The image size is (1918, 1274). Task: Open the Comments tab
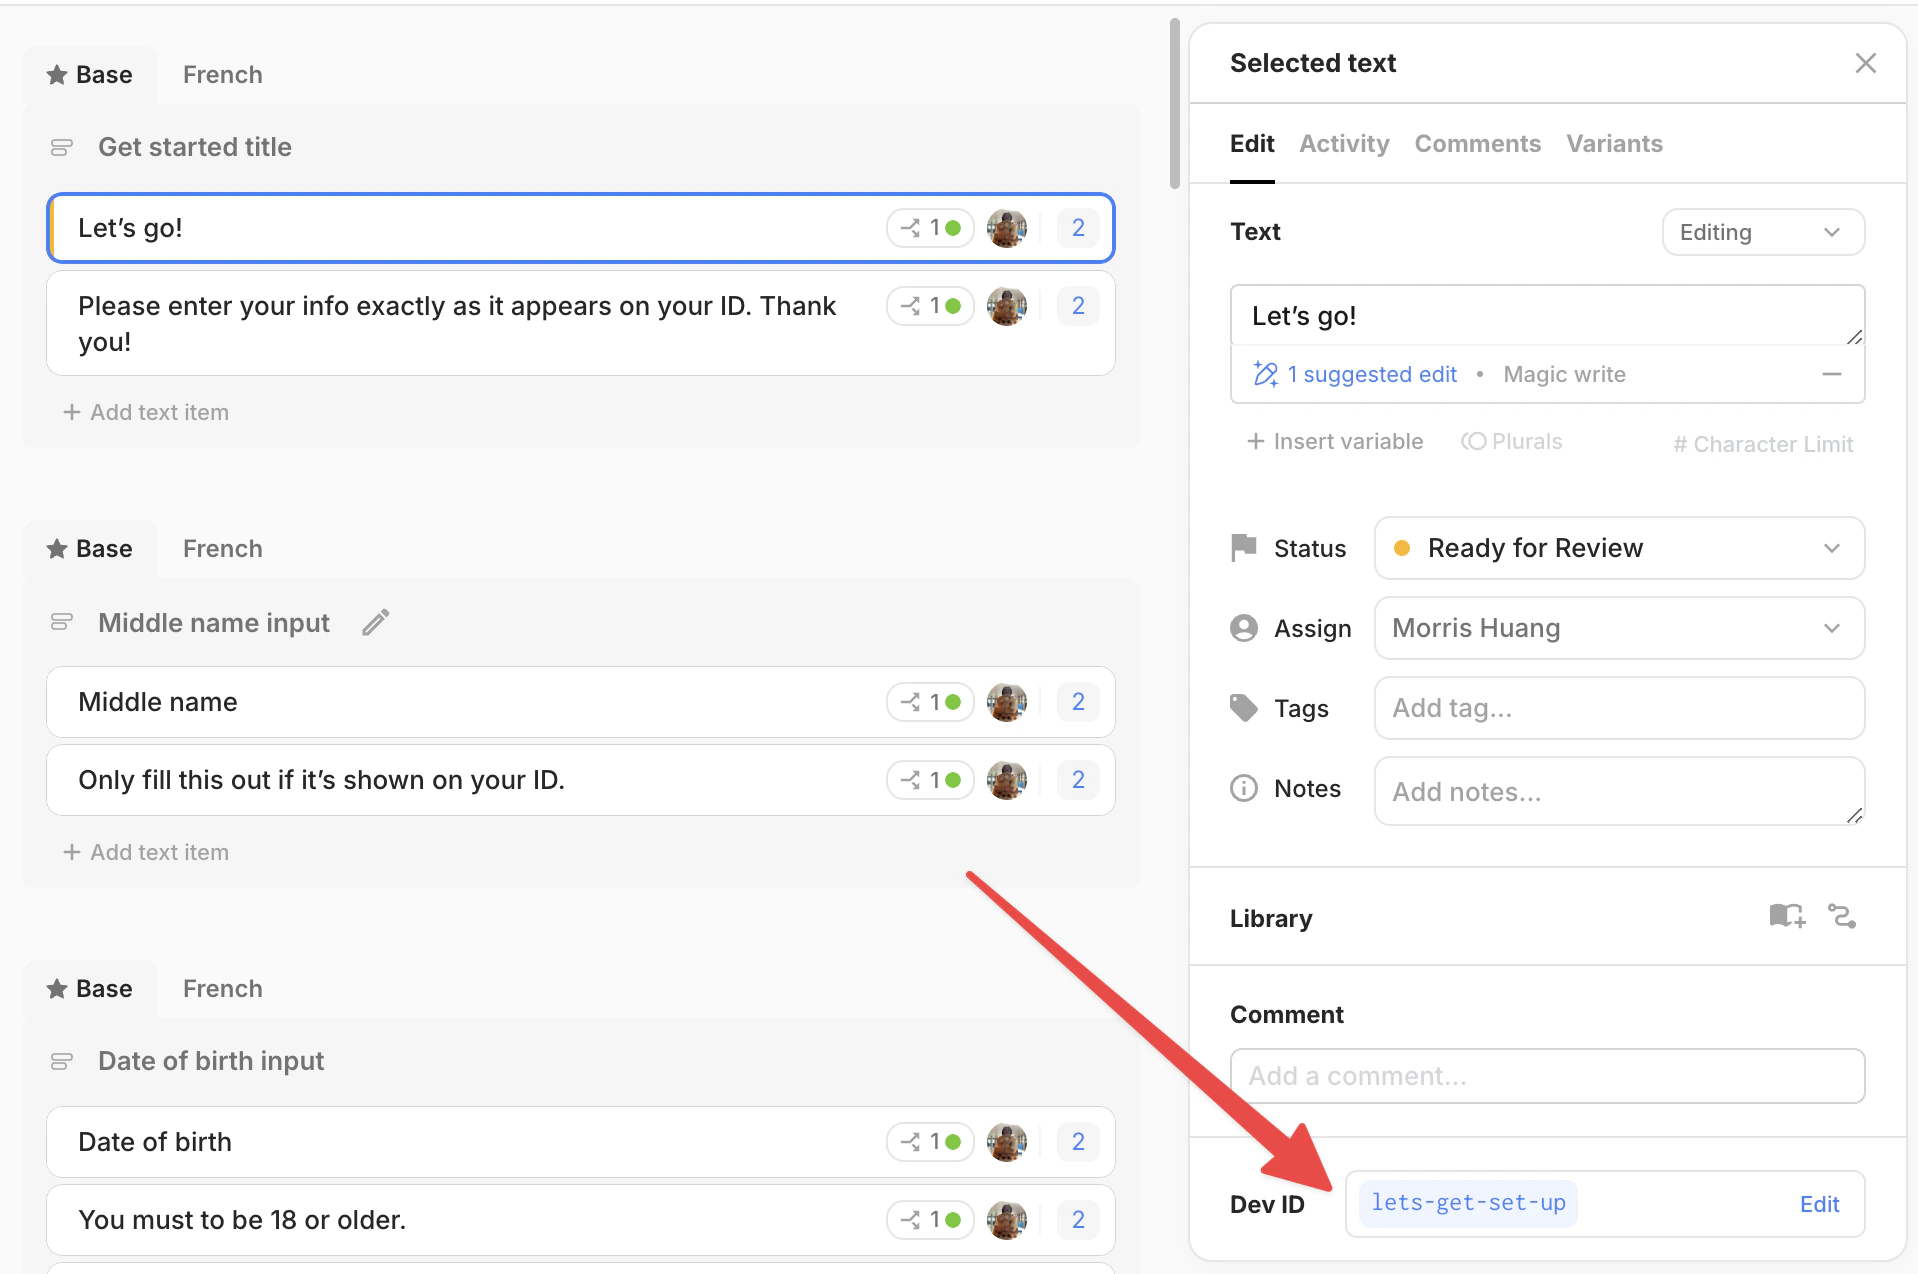(1477, 144)
